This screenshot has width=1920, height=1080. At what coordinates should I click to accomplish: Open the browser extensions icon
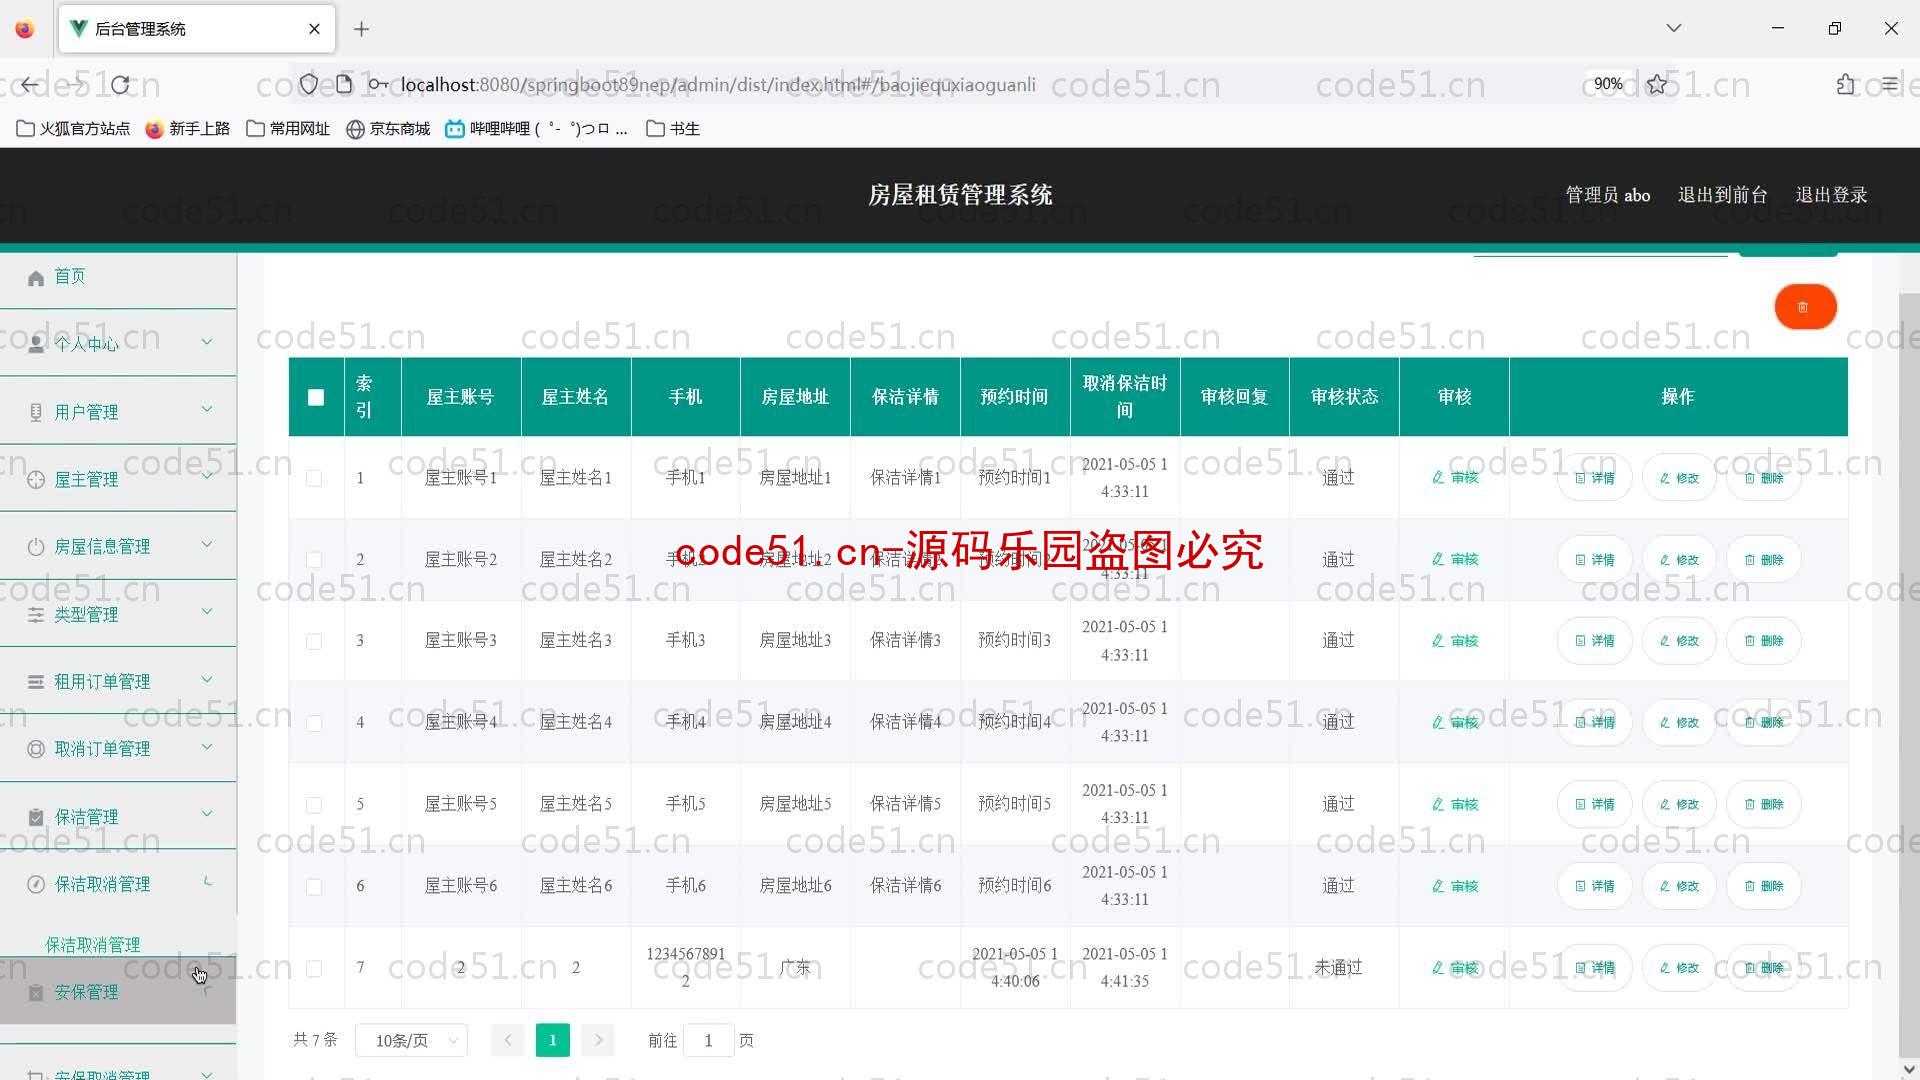(x=1845, y=85)
